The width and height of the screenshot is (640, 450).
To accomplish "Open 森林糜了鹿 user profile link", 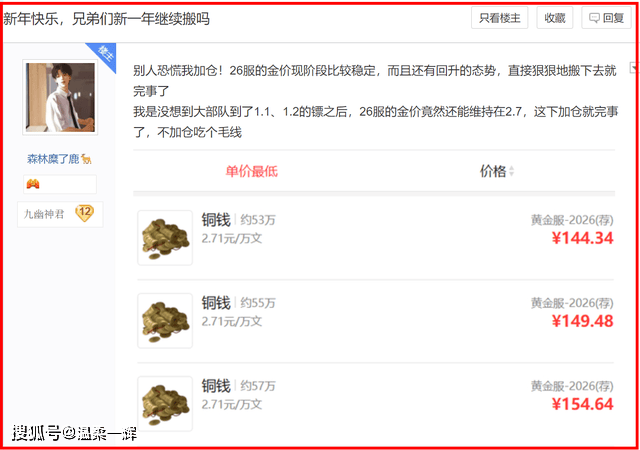I will point(53,159).
